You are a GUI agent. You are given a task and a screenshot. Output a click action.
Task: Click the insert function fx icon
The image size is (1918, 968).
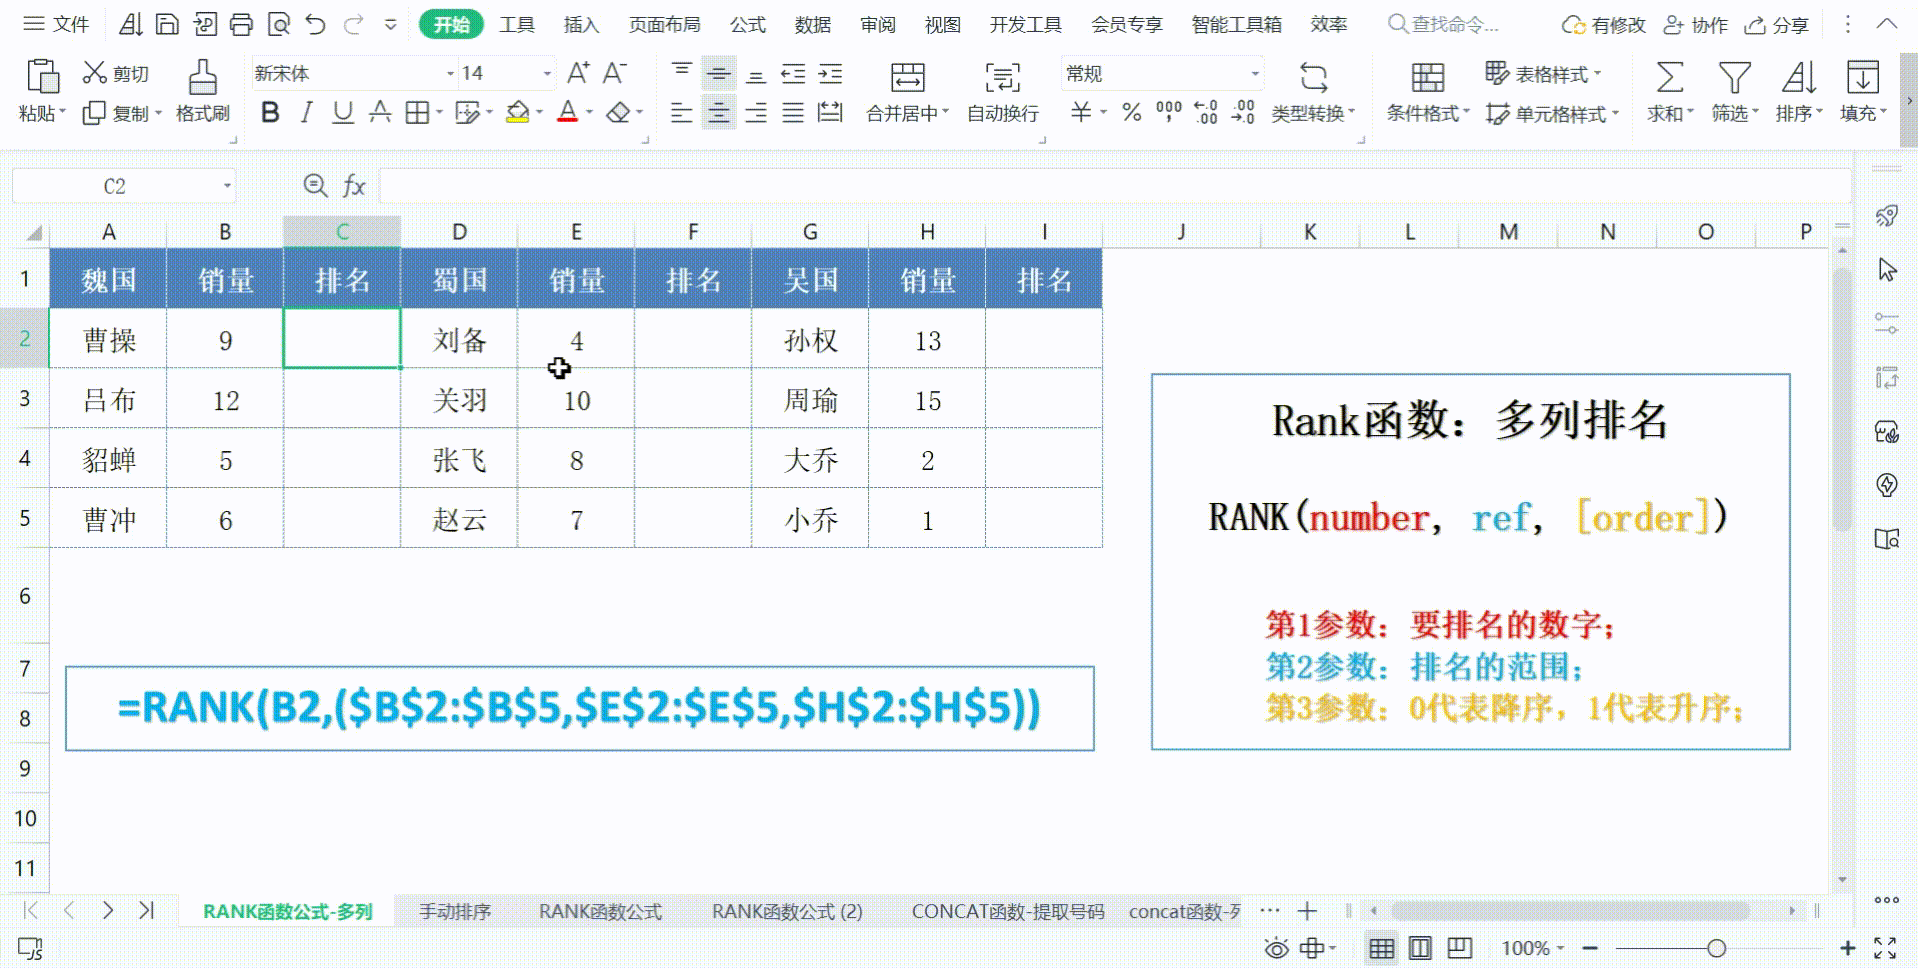(x=354, y=186)
